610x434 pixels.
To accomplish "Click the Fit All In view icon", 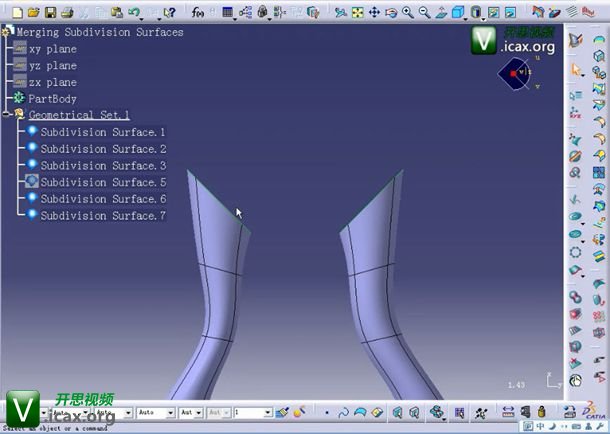I will [357, 12].
